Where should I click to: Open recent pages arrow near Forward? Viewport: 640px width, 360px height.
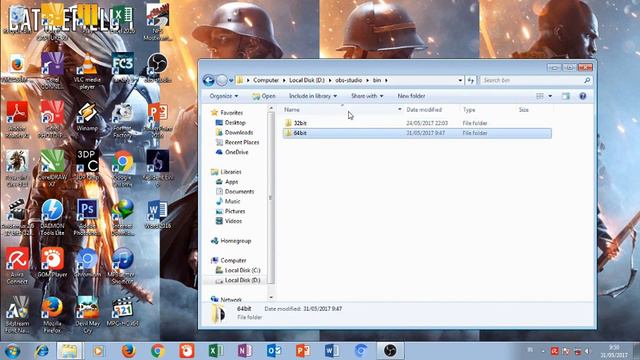[x=231, y=80]
